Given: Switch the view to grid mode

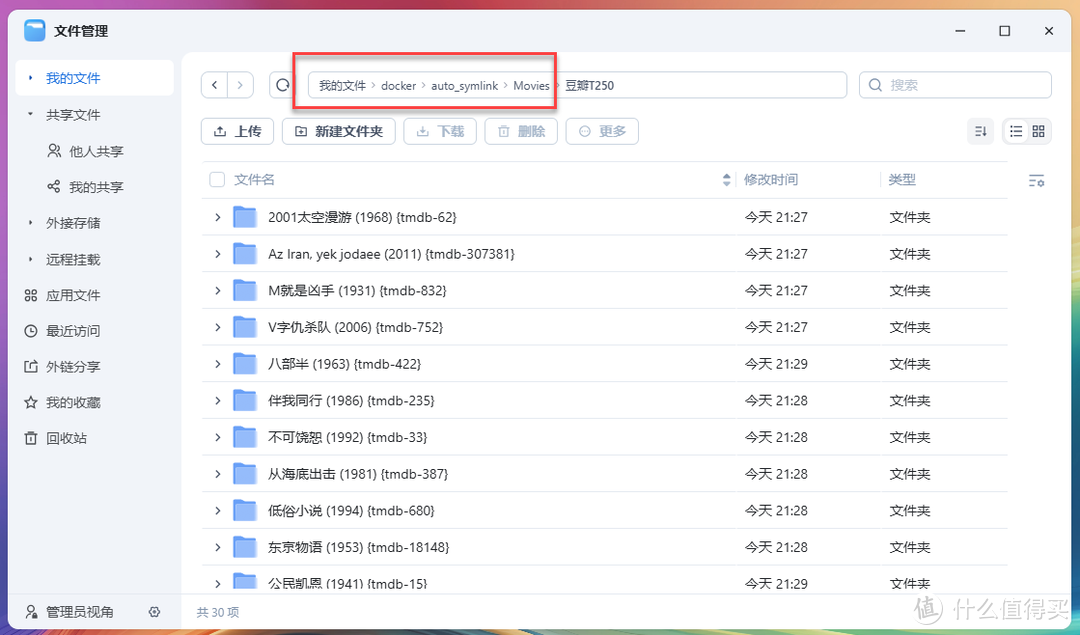Looking at the screenshot, I should pos(1038,131).
